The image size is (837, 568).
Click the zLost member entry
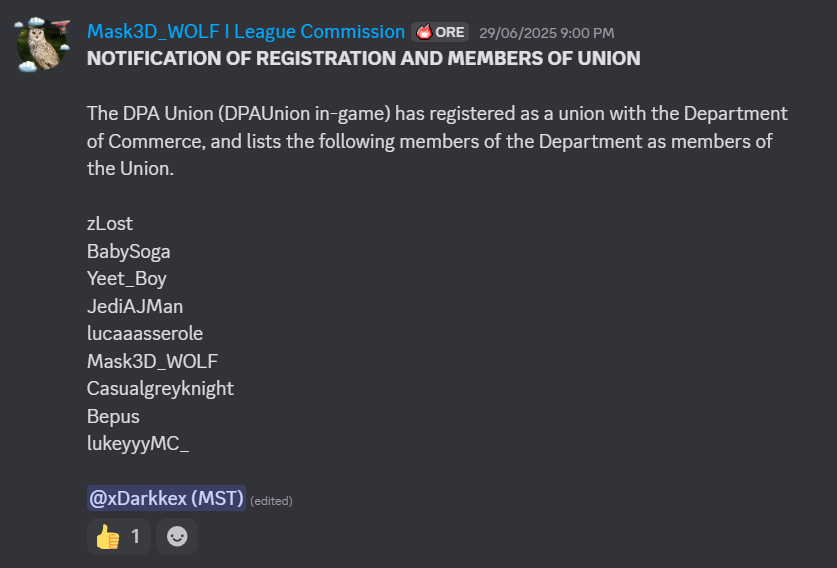(x=109, y=223)
